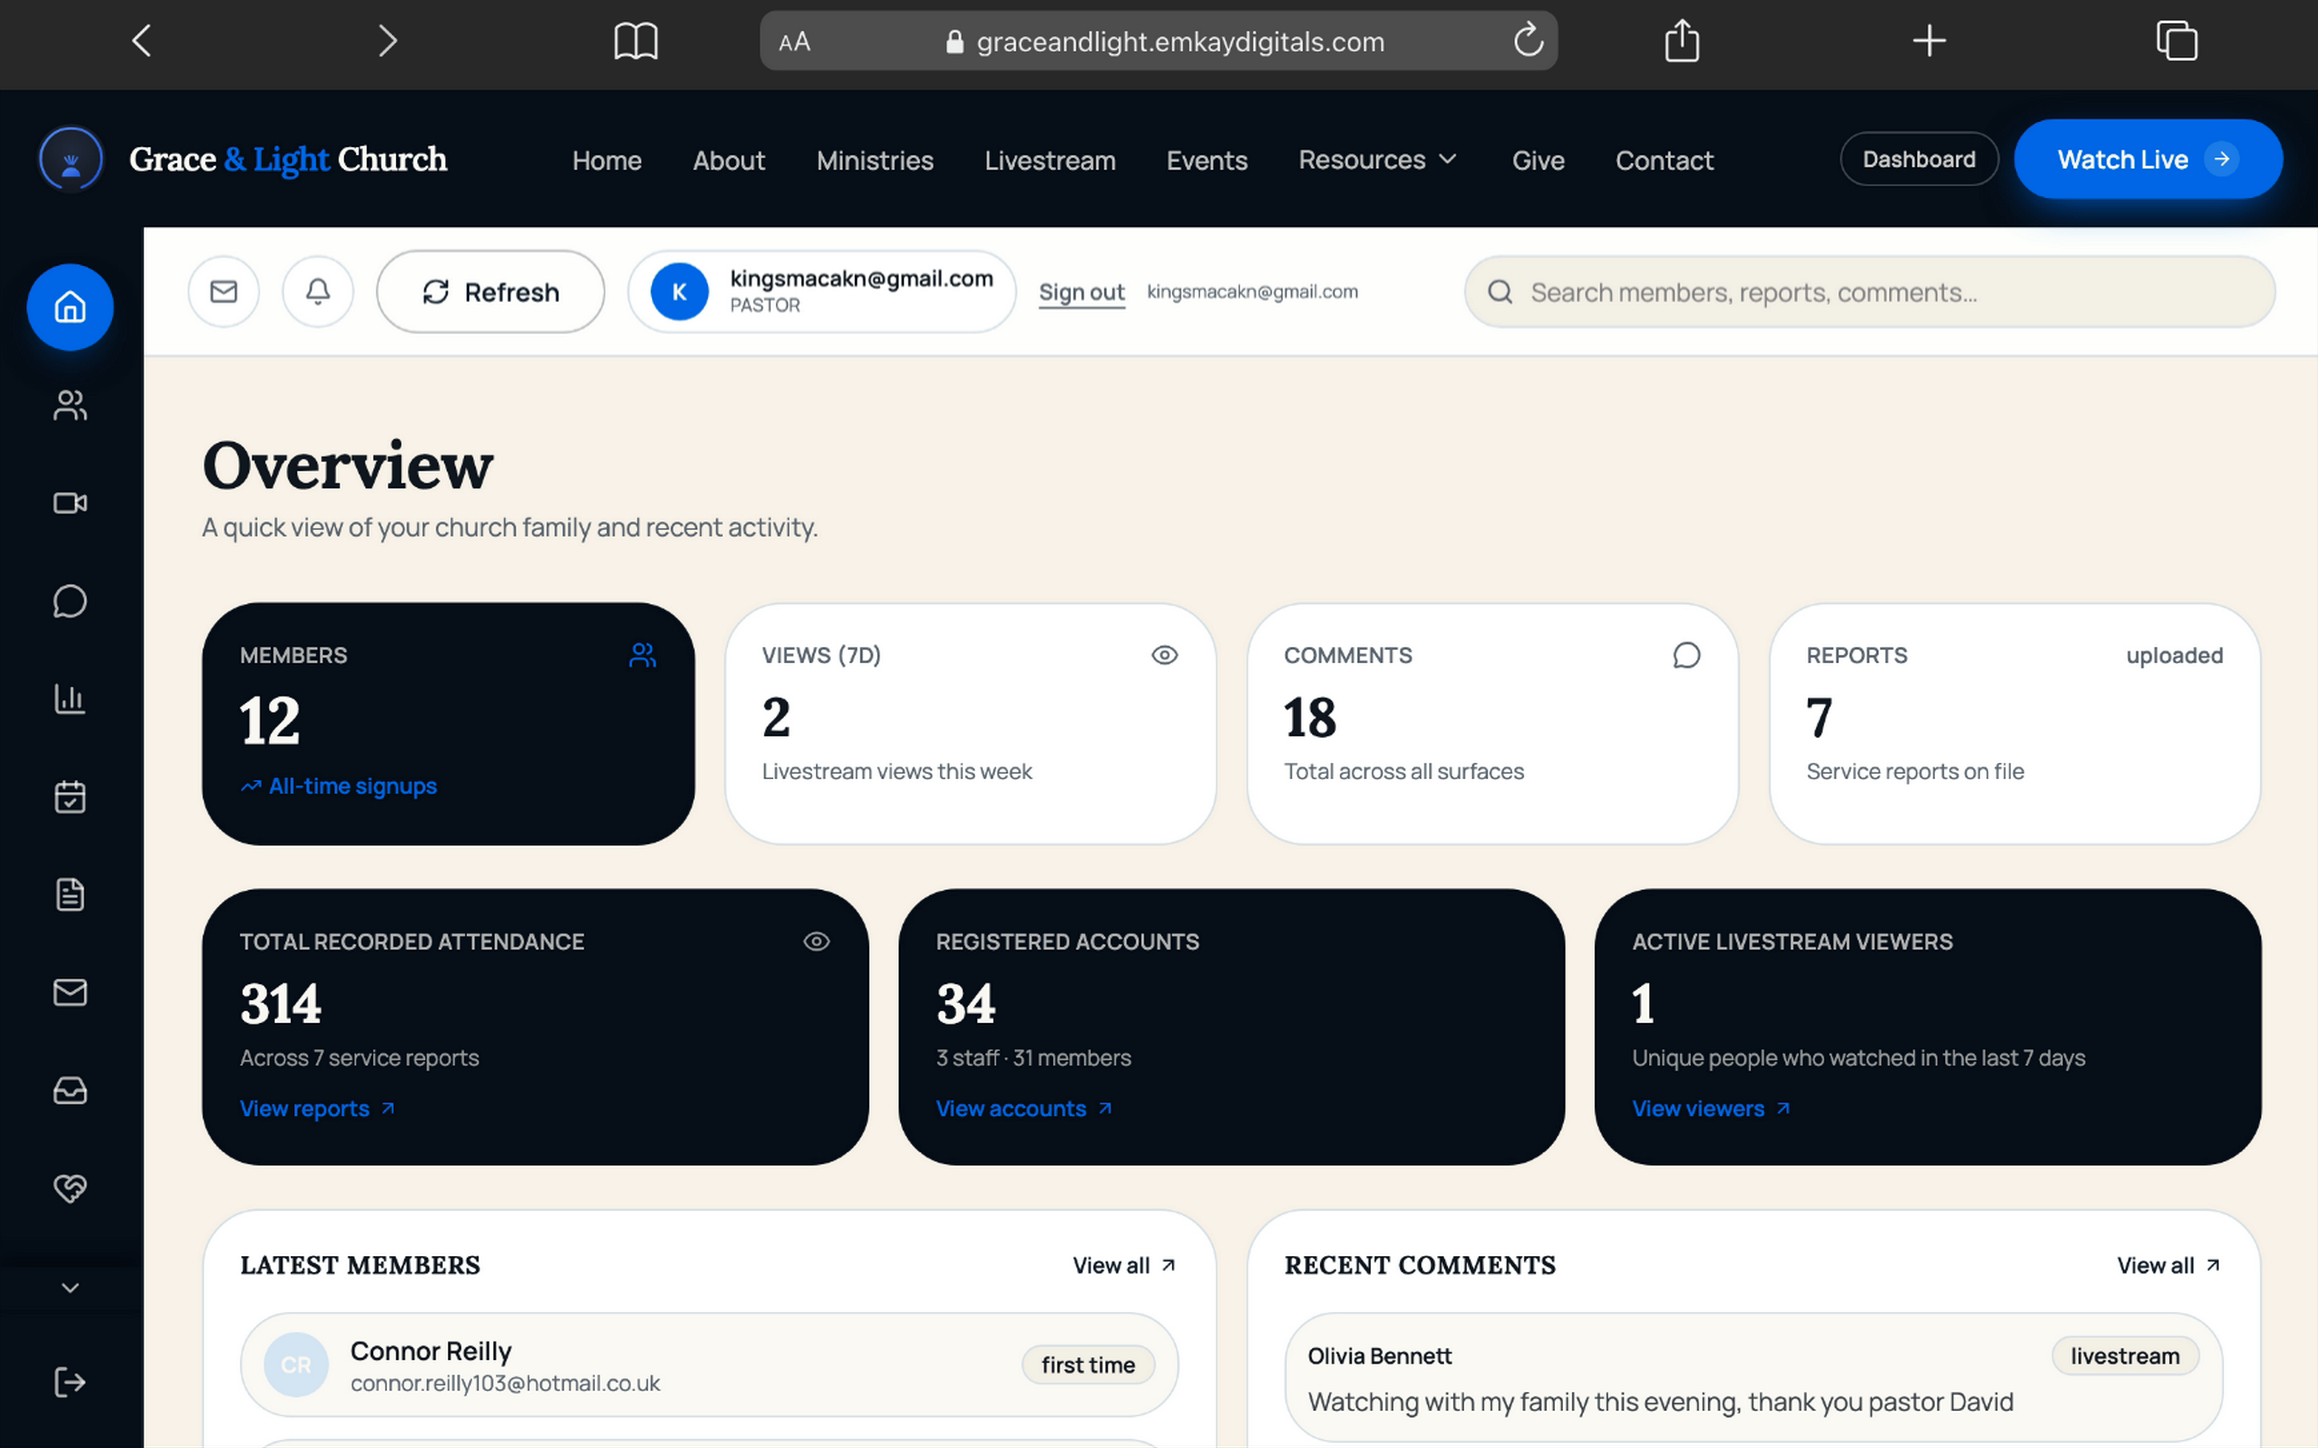
Task: Open the document reports sidebar icon
Action: 70,894
